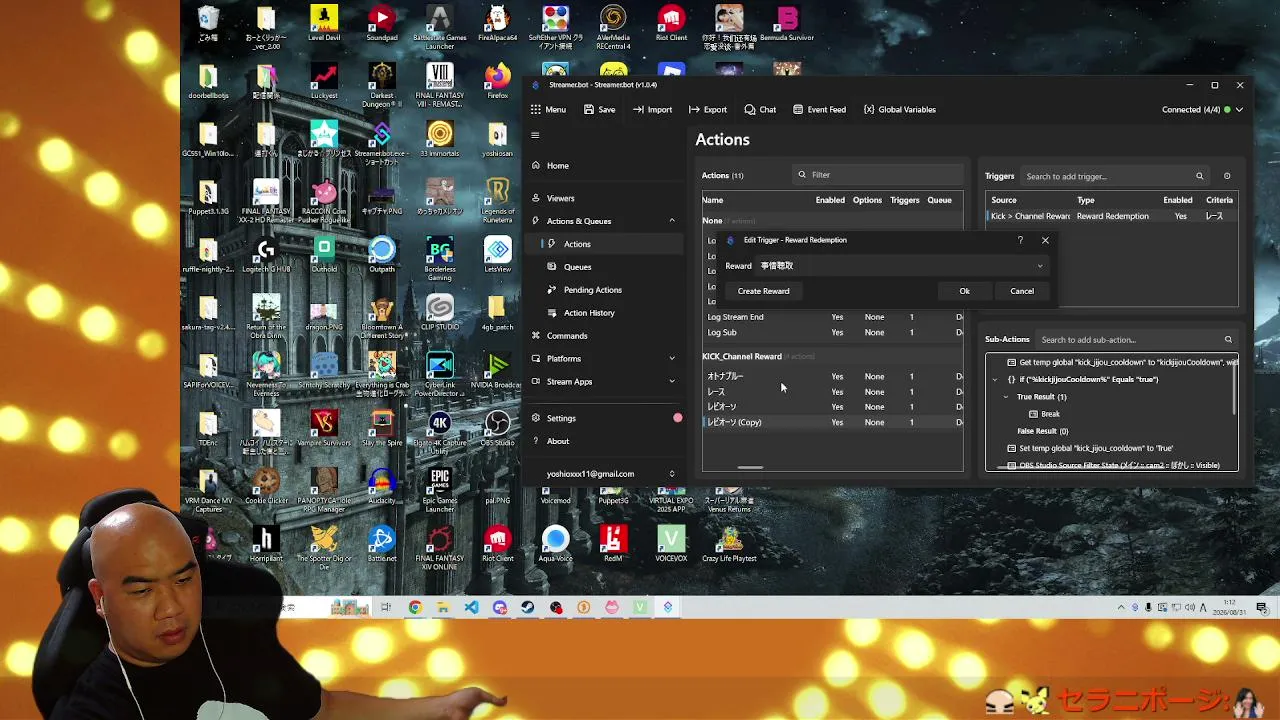Collapse the True Result (1) branch
This screenshot has height=720, width=1280.
(x=1006, y=397)
